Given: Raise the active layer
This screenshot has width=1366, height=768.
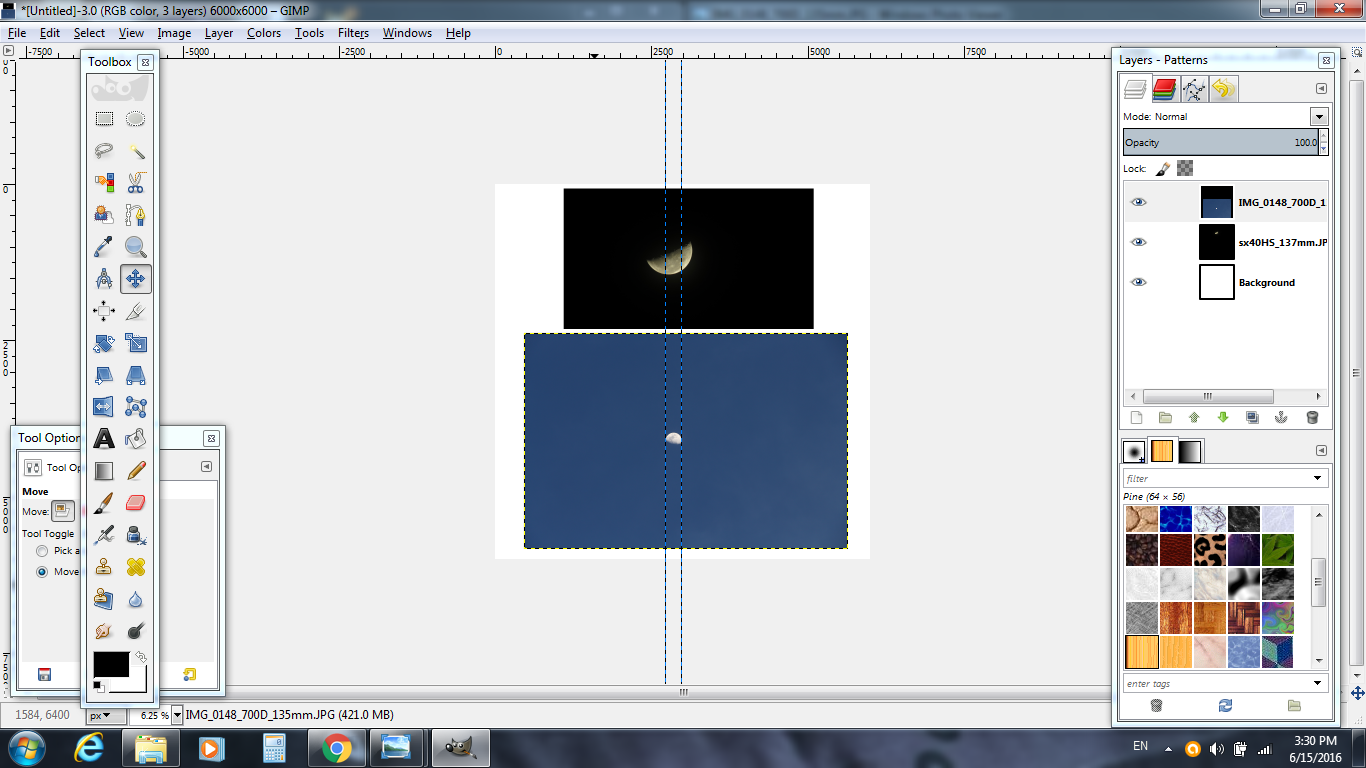Looking at the screenshot, I should pyautogui.click(x=1193, y=418).
